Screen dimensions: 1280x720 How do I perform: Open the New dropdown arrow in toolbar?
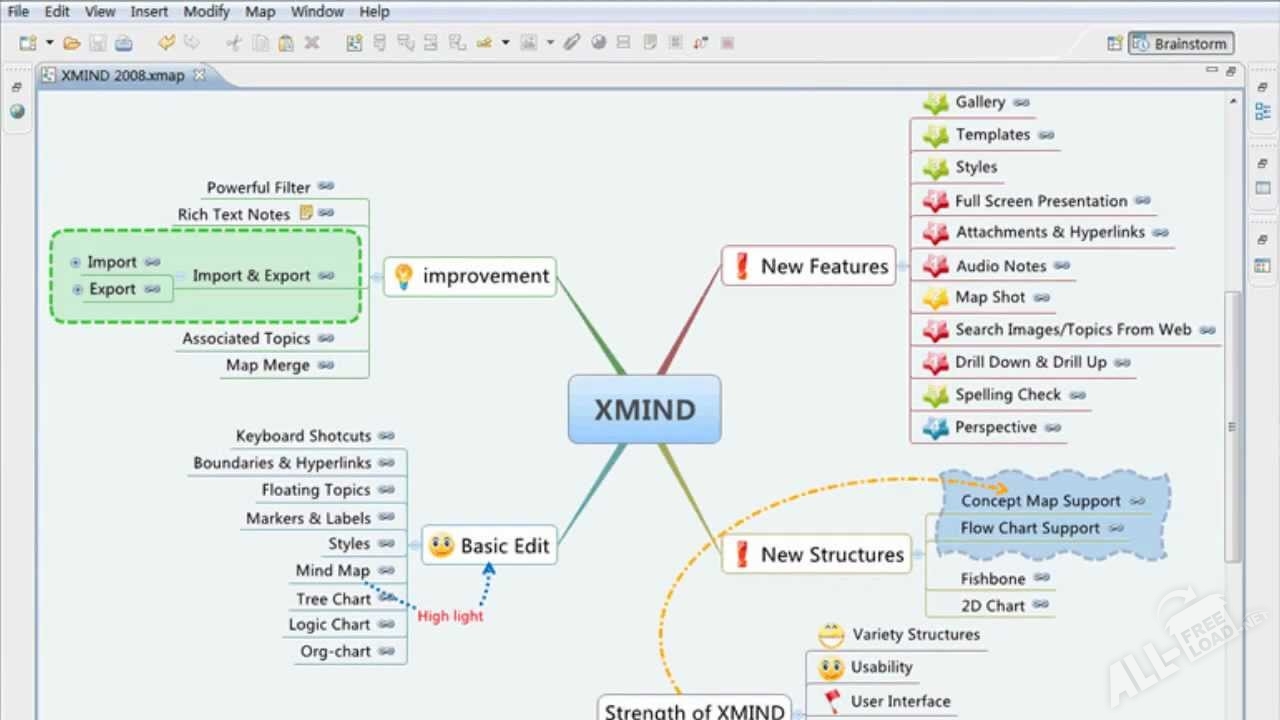click(x=49, y=43)
